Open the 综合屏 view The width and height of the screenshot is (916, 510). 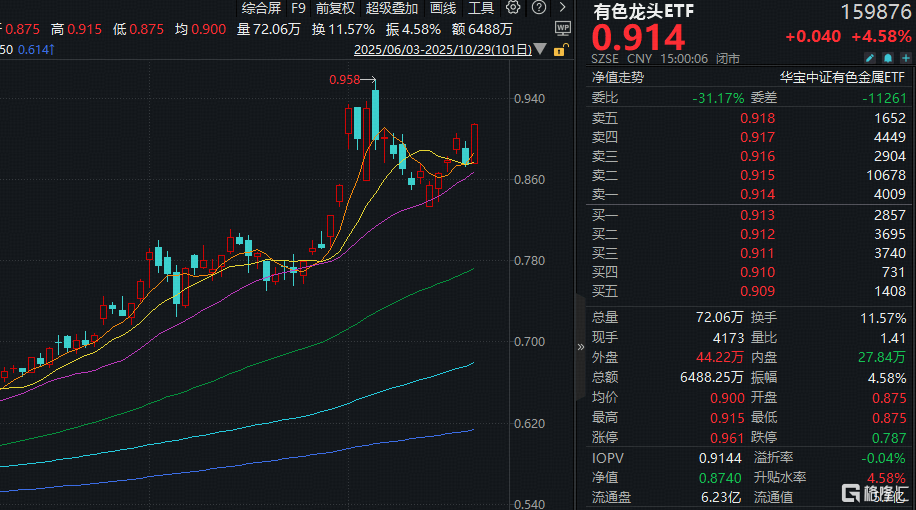tap(261, 7)
